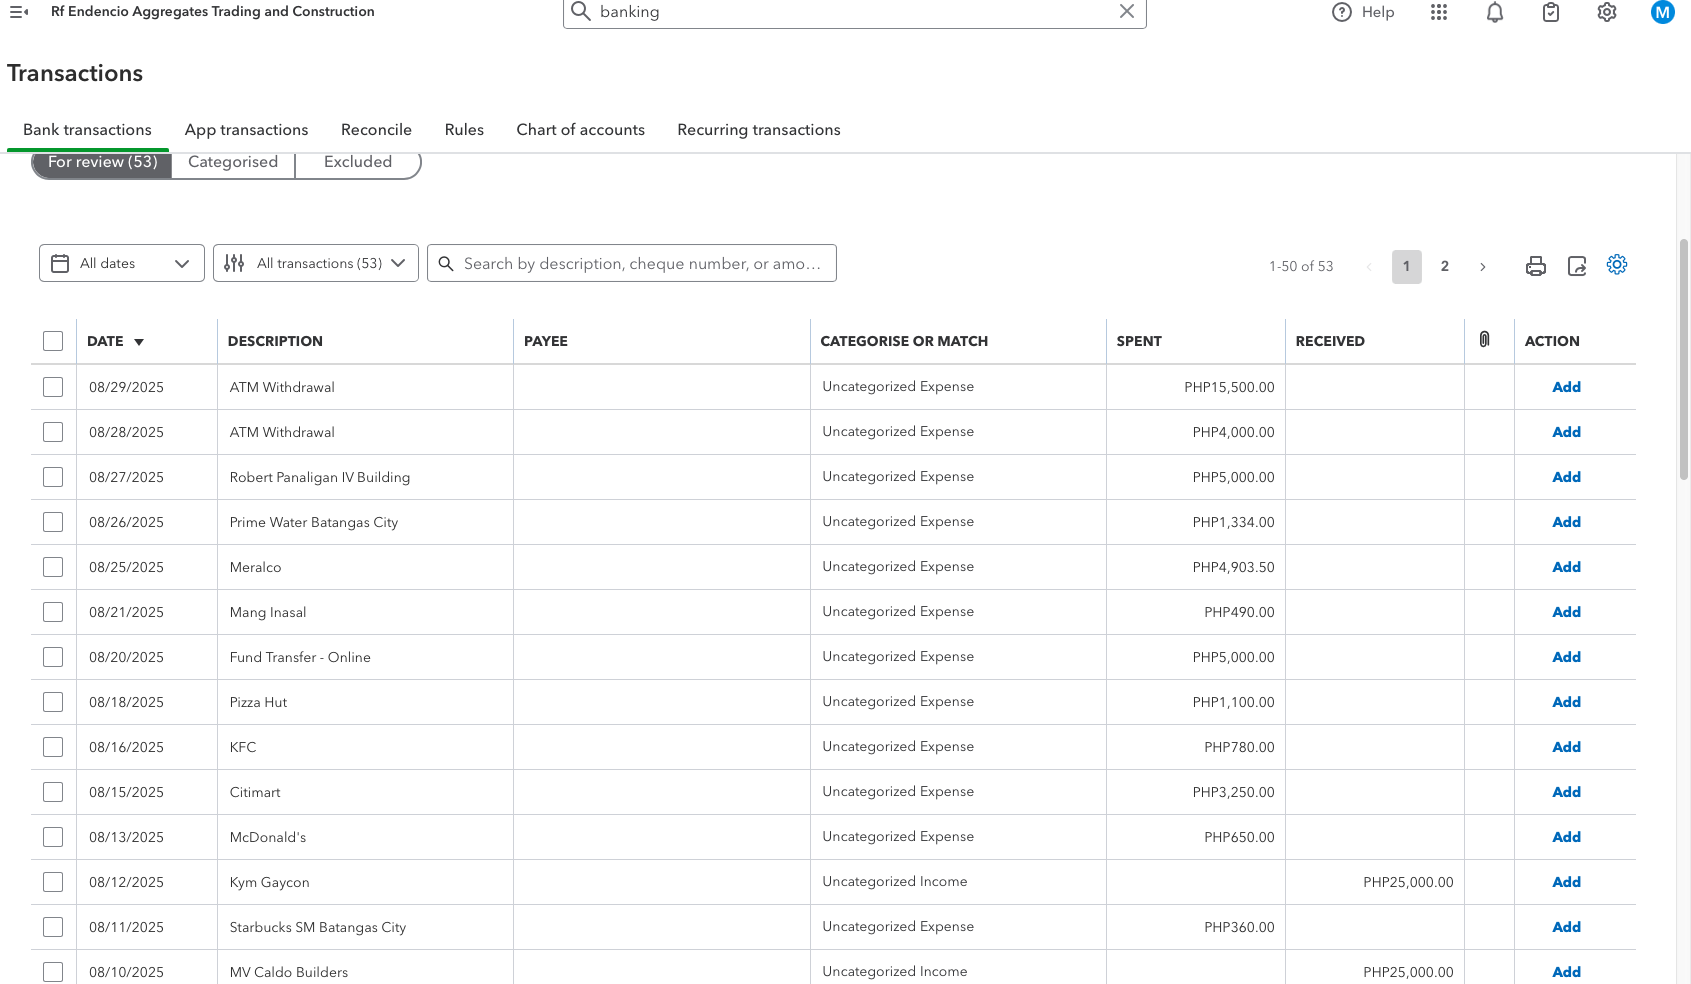Select the Meralco transaction checkbox
The image size is (1691, 984).
tap(53, 567)
